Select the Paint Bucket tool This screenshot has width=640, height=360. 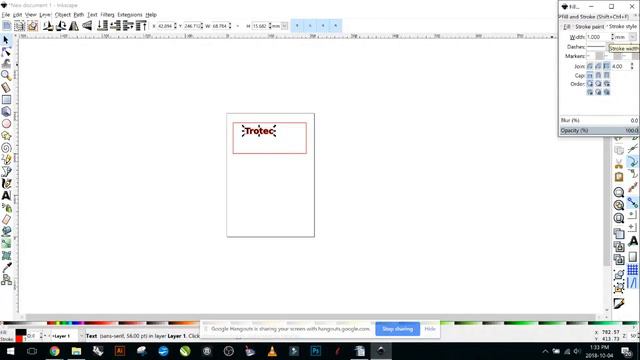[x=6, y=231]
